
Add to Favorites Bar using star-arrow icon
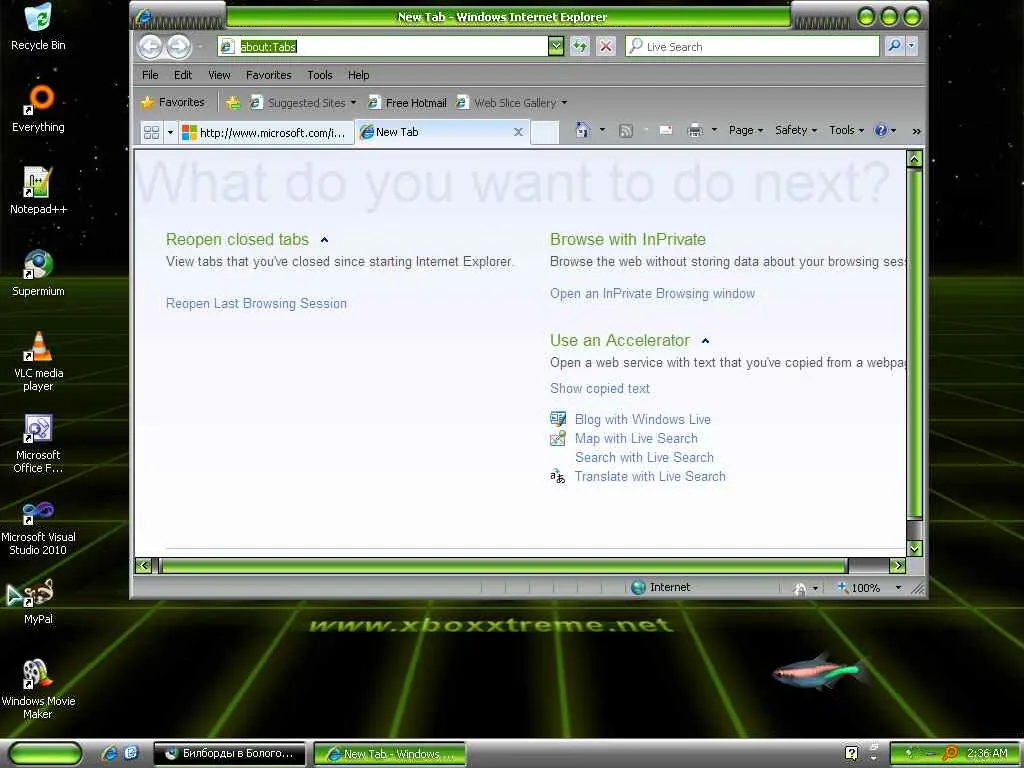(x=233, y=103)
